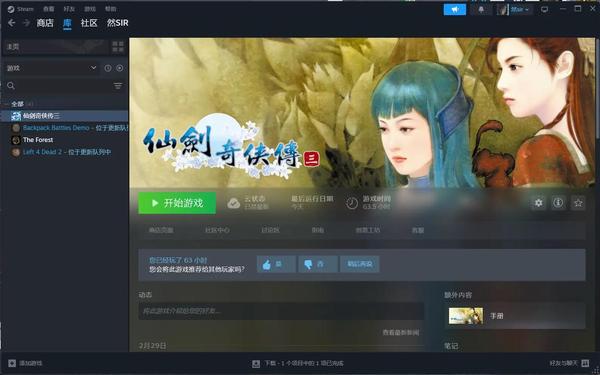The image size is (600, 375).
Task: Click the blue announcements megaphone icon
Action: pos(455,10)
